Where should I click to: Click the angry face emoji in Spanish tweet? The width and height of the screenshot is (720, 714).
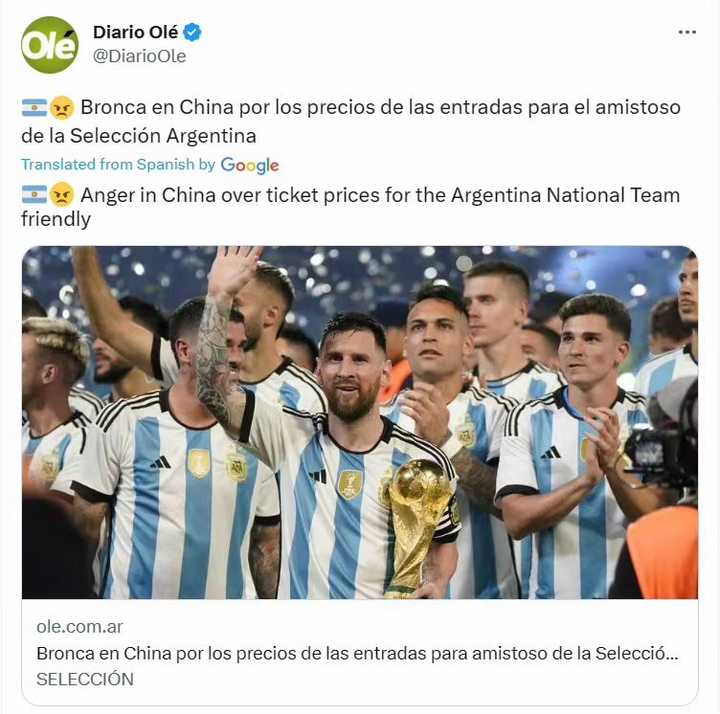[x=62, y=108]
